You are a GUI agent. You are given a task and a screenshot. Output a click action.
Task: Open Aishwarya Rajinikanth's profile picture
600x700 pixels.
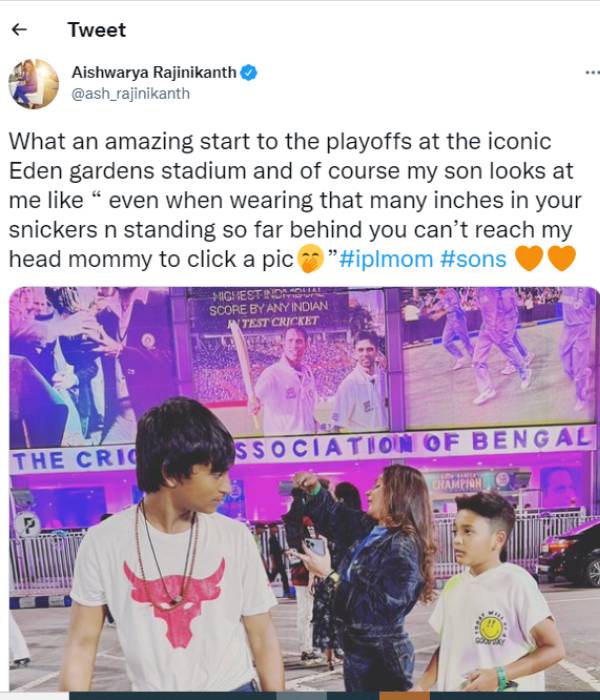point(33,83)
